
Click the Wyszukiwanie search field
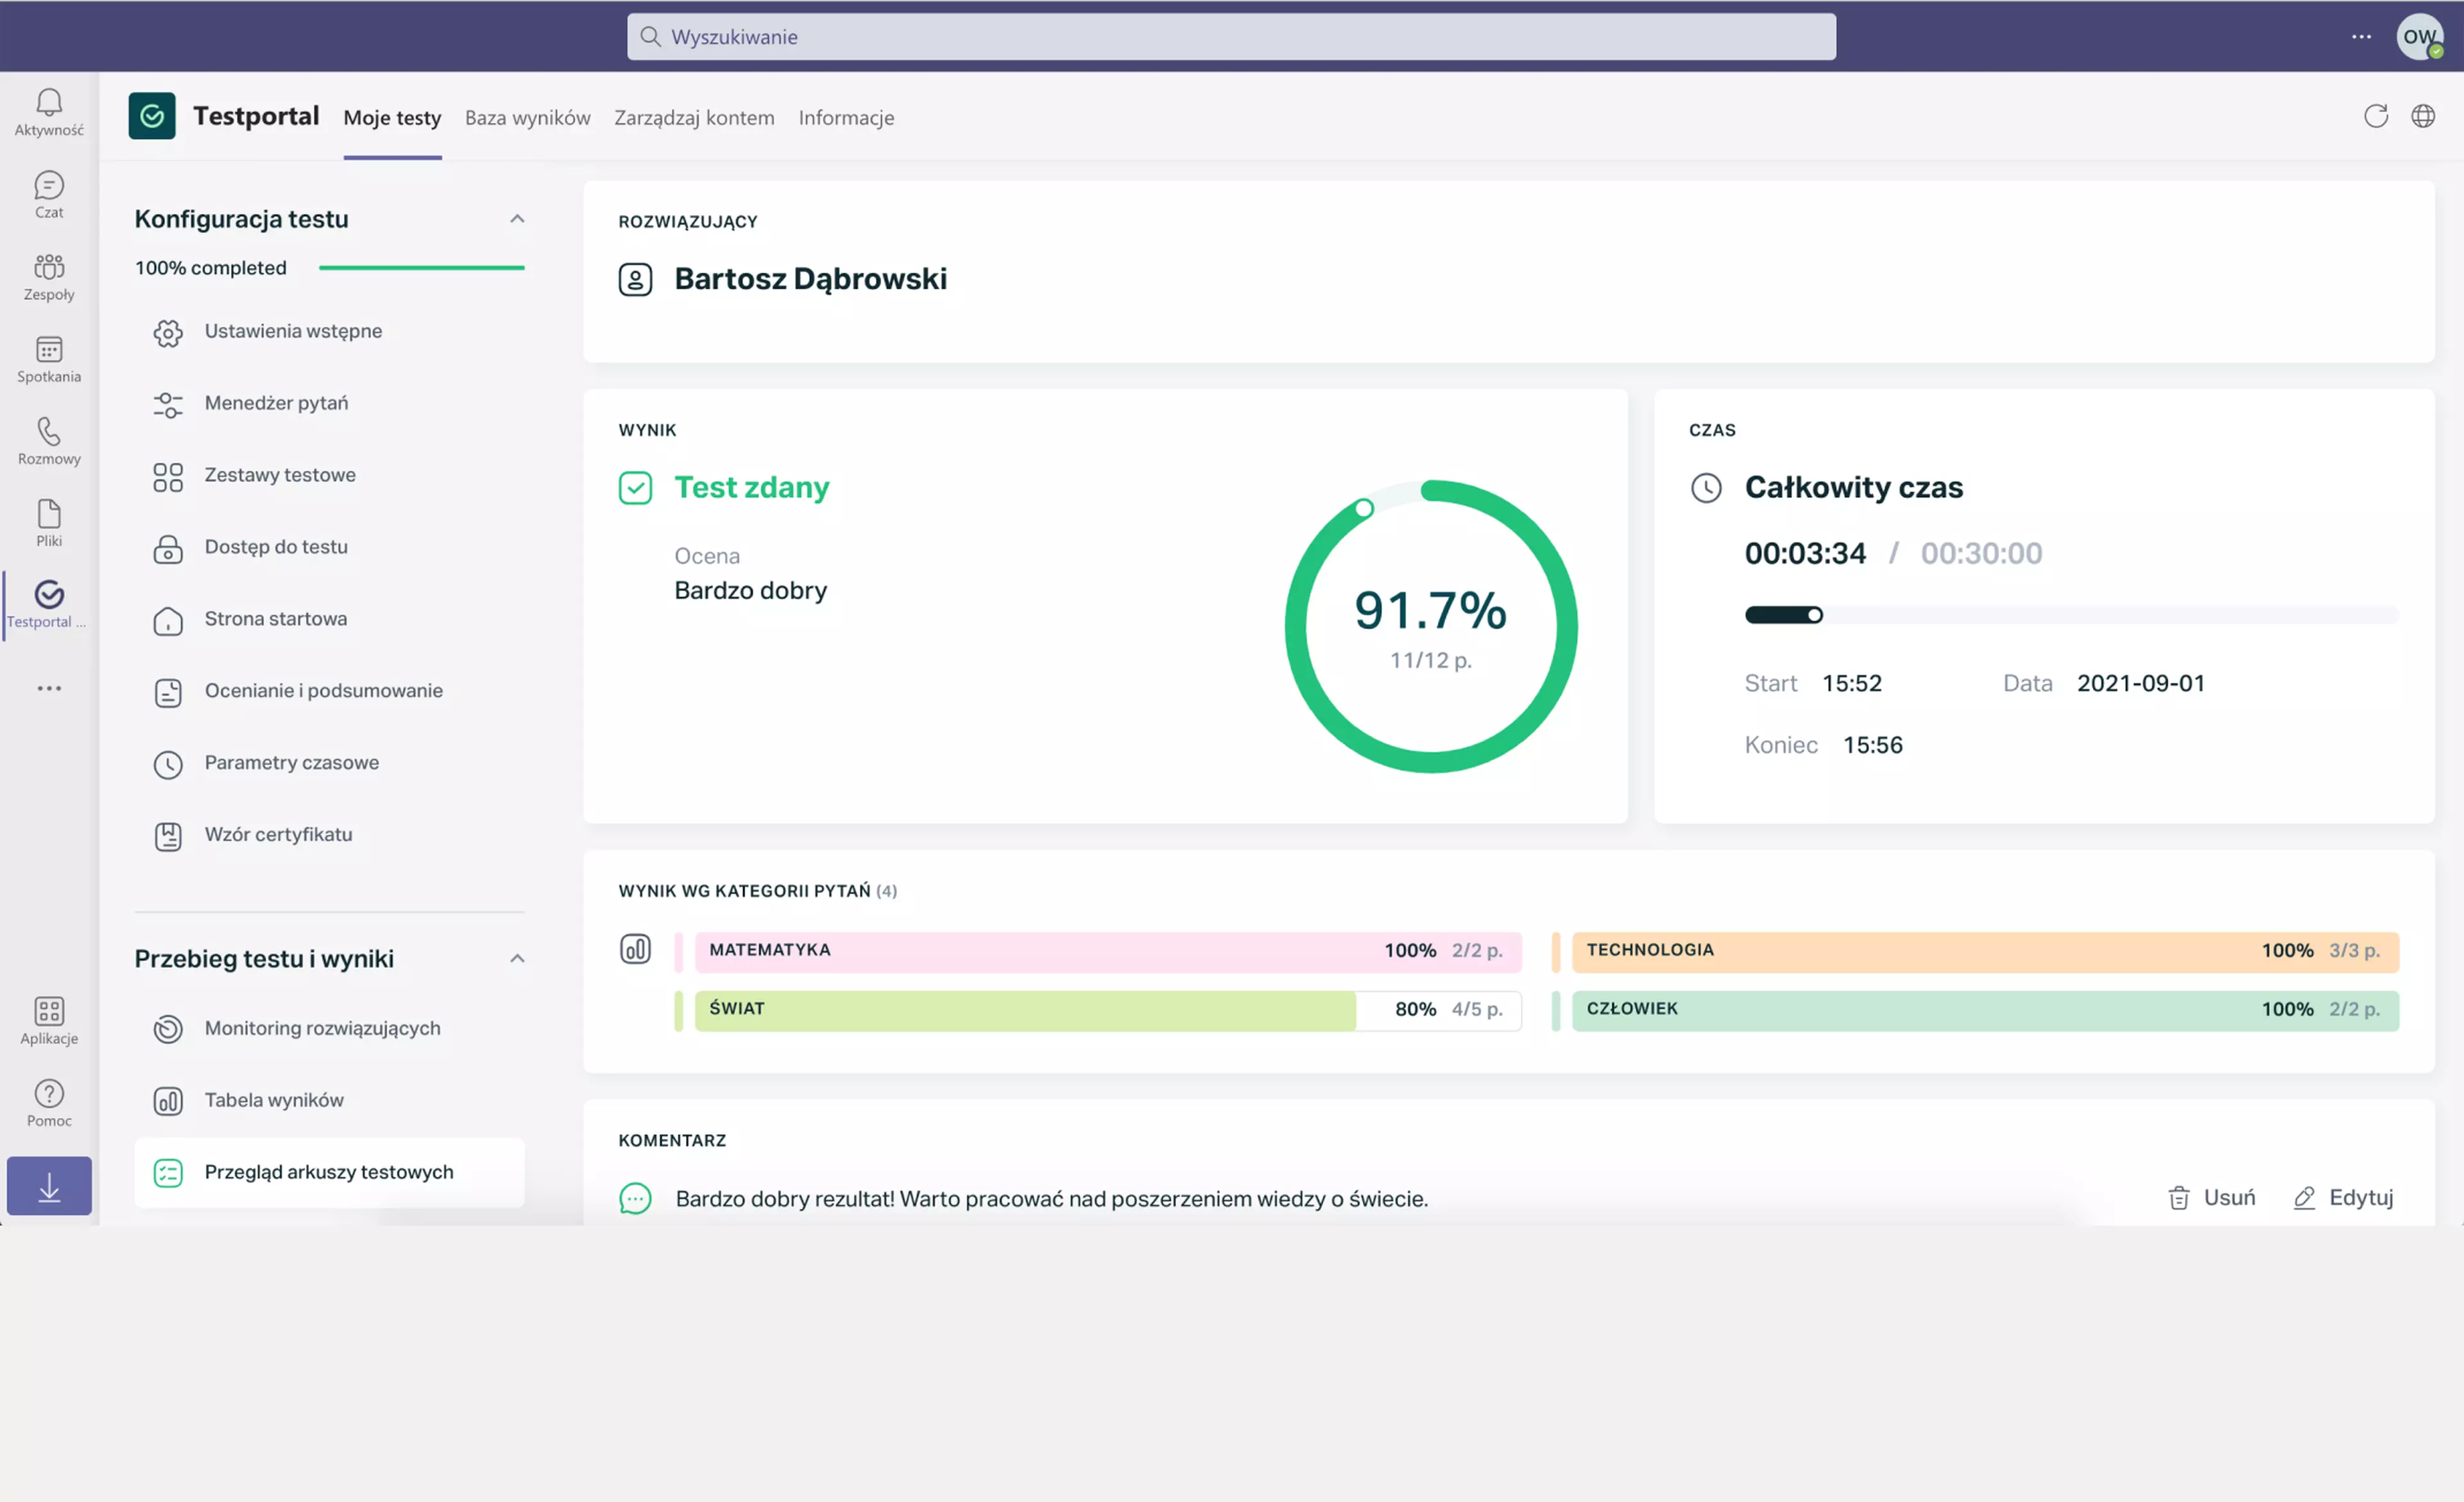point(1231,37)
